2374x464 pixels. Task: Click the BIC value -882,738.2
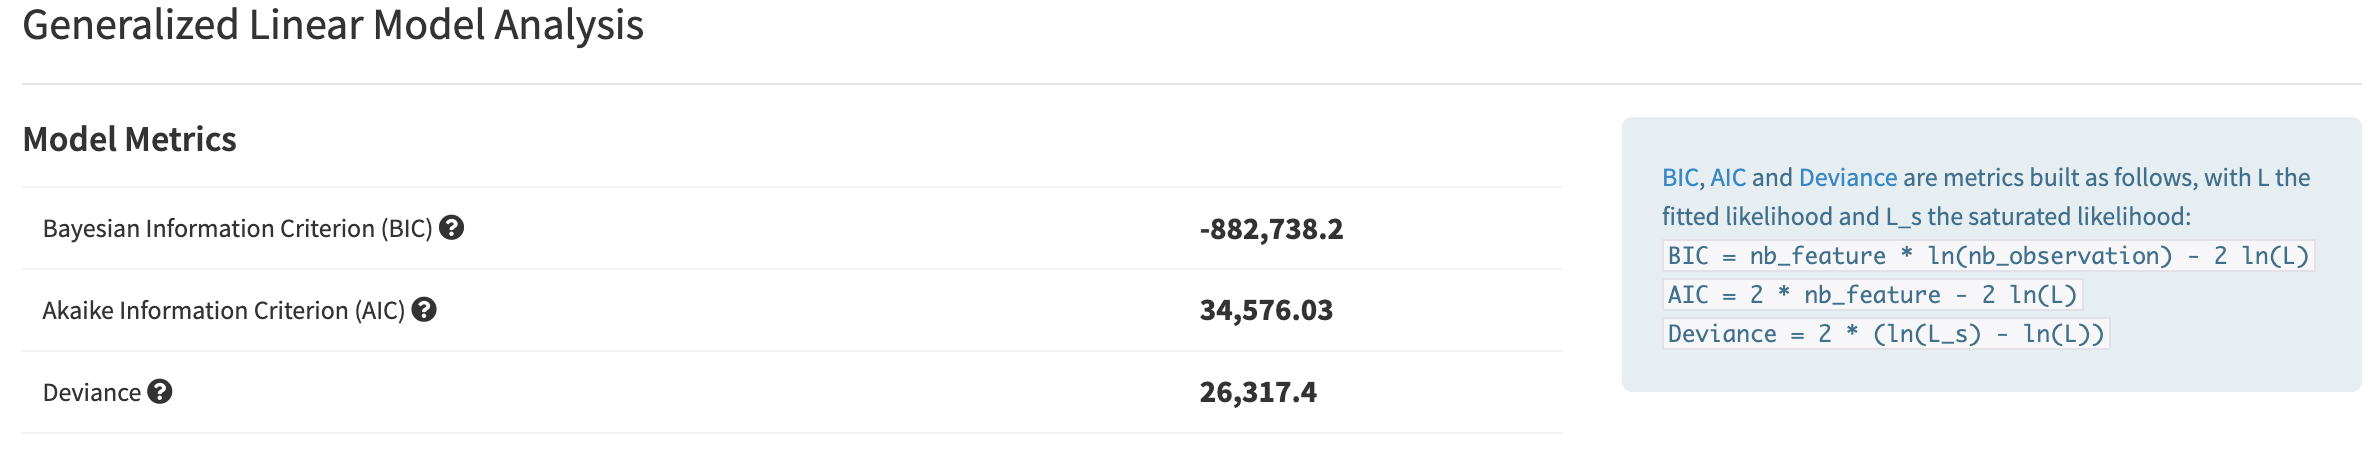1271,229
